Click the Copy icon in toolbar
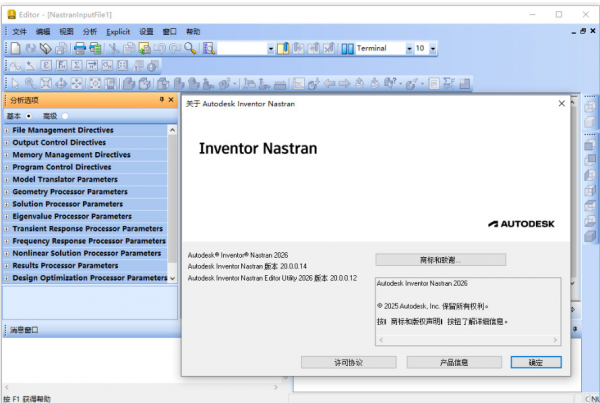600x403 pixels. tap(129, 48)
